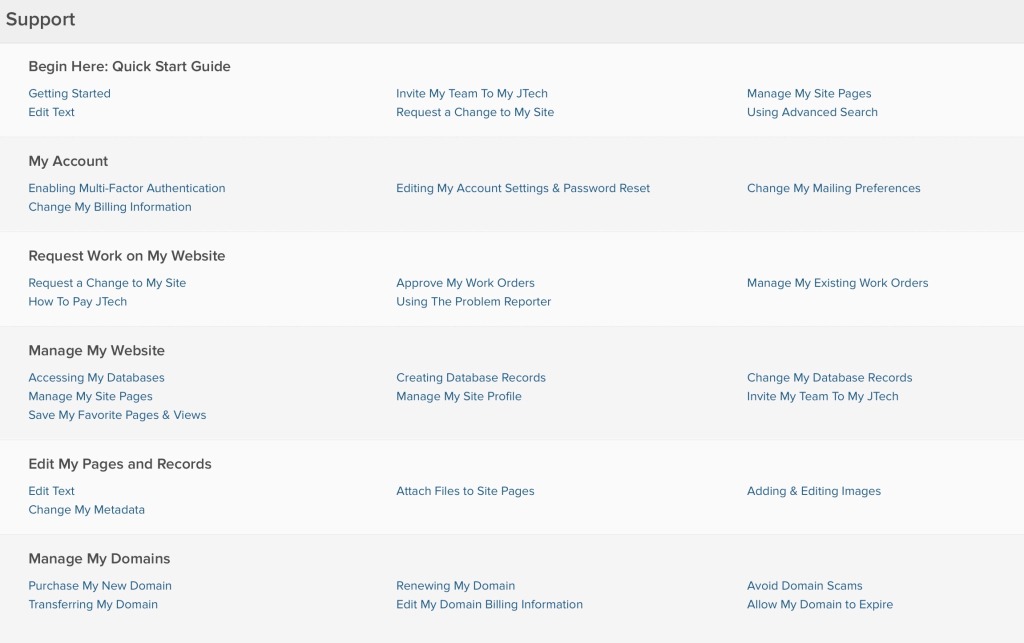Click Adding & Editing Images
Image resolution: width=1024 pixels, height=643 pixels.
tap(814, 491)
